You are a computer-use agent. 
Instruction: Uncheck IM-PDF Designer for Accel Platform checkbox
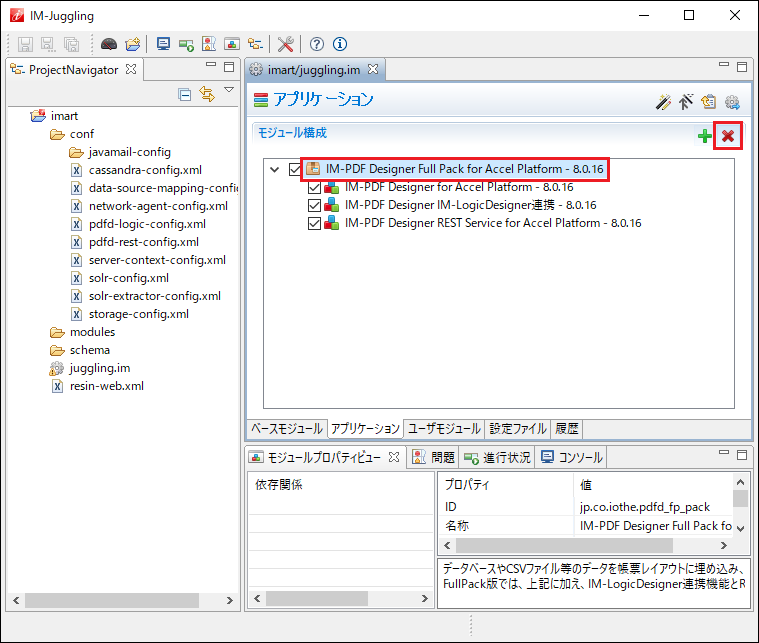314,187
